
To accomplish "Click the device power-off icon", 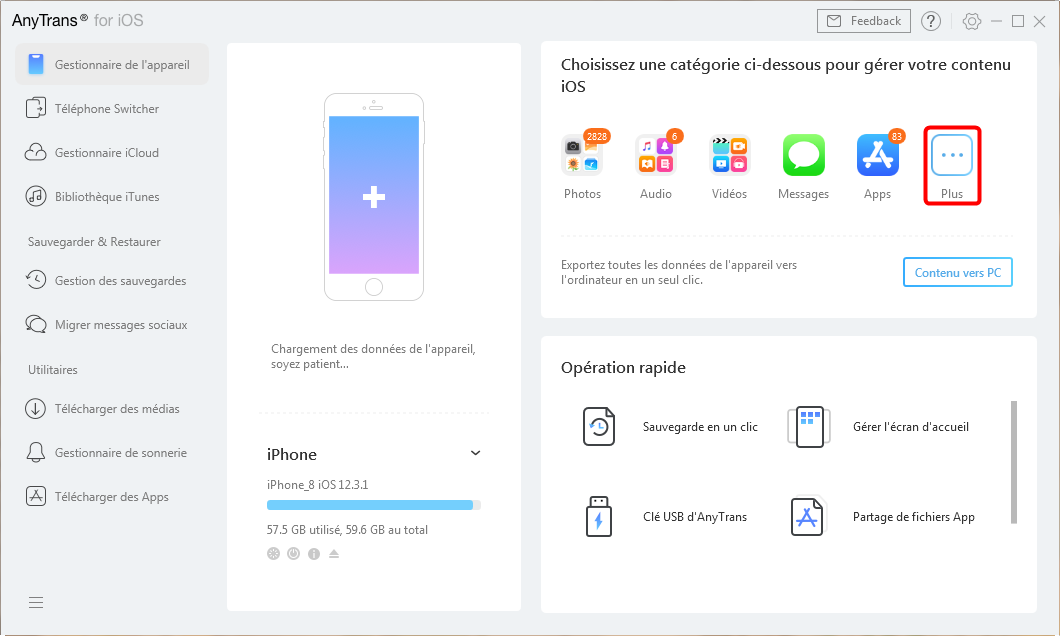I will tap(293, 554).
